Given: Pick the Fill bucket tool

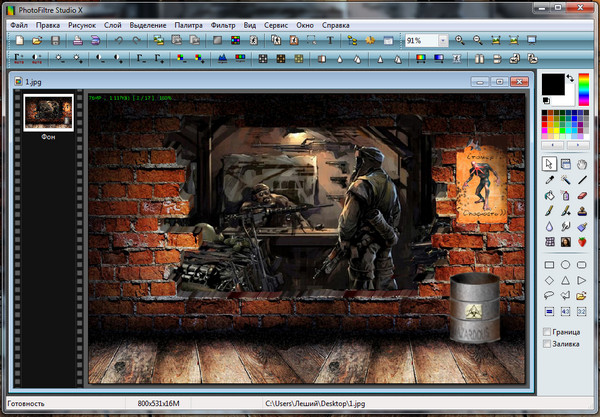Looking at the screenshot, I should click(x=549, y=196).
